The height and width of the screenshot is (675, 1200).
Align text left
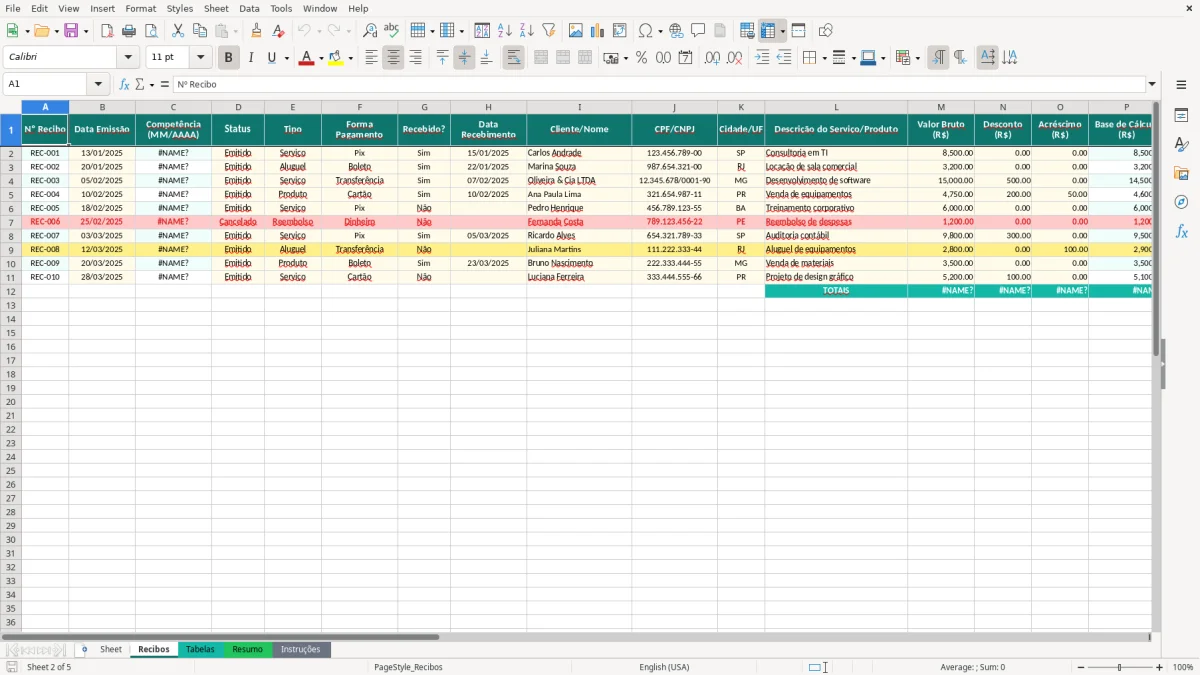click(x=371, y=58)
